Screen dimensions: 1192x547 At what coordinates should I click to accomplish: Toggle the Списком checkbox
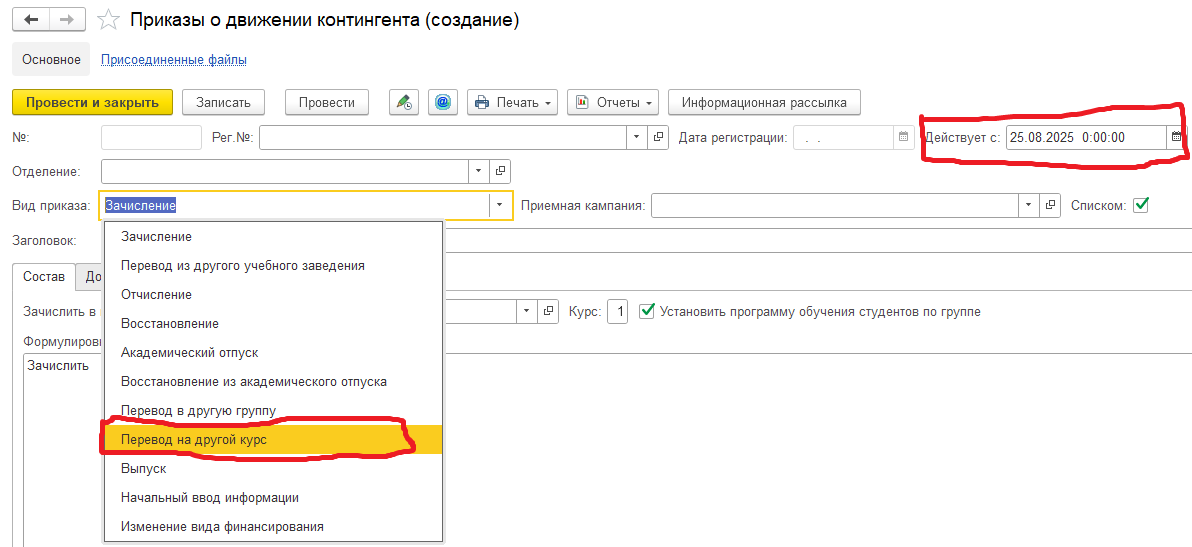[1141, 205]
